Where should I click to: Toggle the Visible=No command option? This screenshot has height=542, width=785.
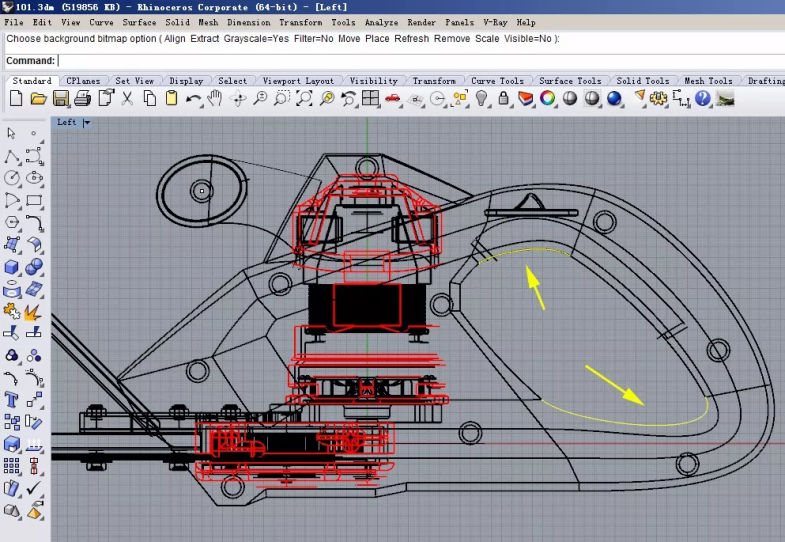526,39
